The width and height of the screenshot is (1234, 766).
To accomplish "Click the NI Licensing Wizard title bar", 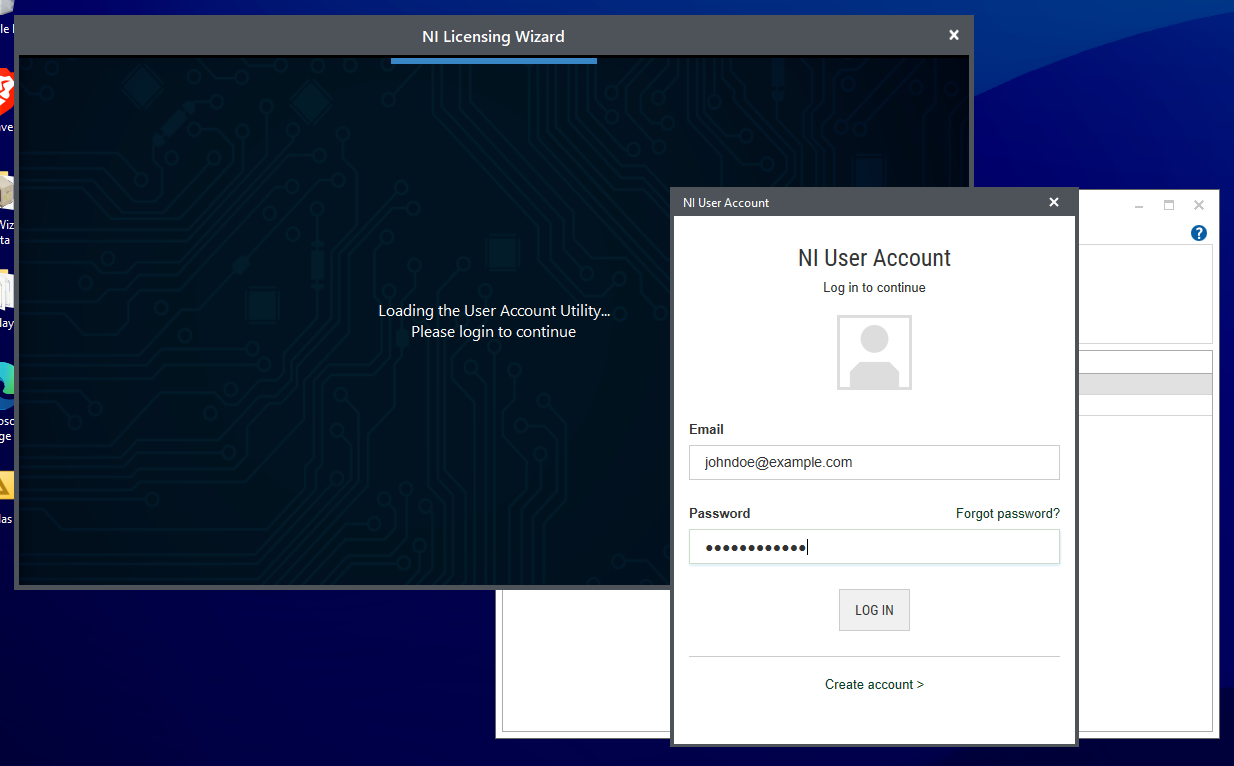I will pyautogui.click(x=493, y=36).
